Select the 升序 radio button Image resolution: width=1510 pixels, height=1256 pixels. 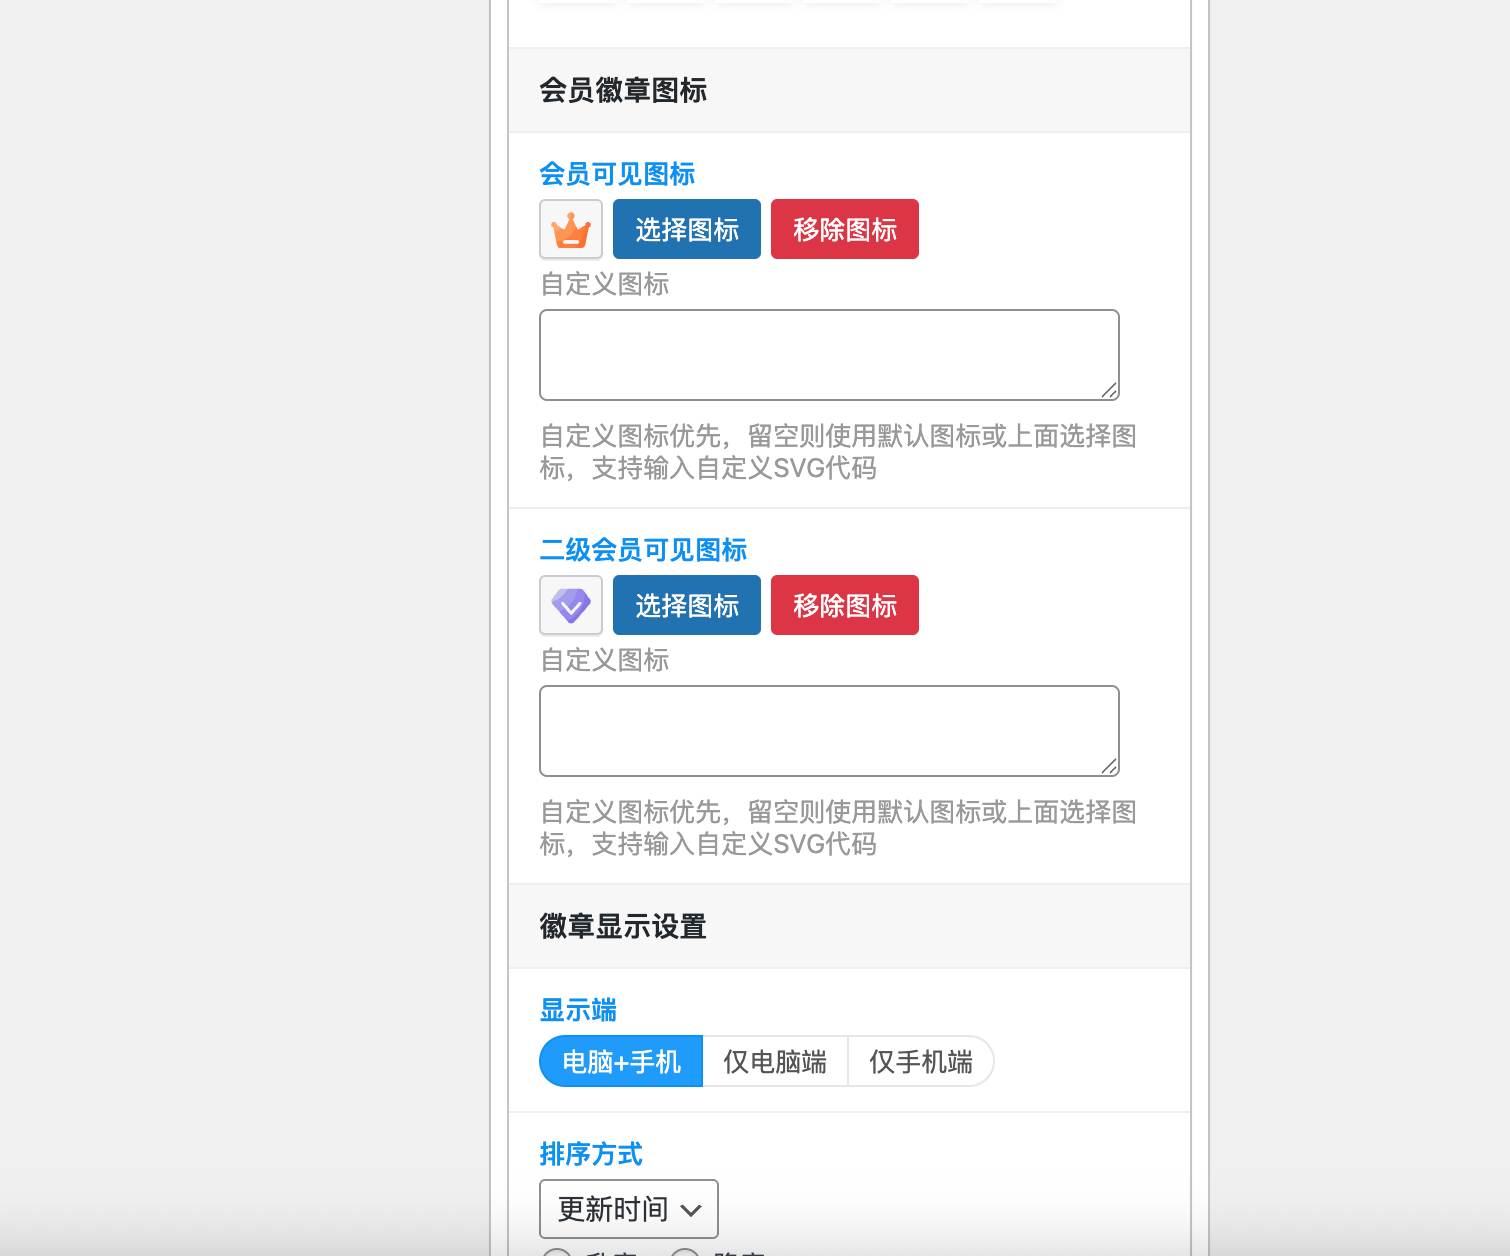click(x=557, y=1251)
